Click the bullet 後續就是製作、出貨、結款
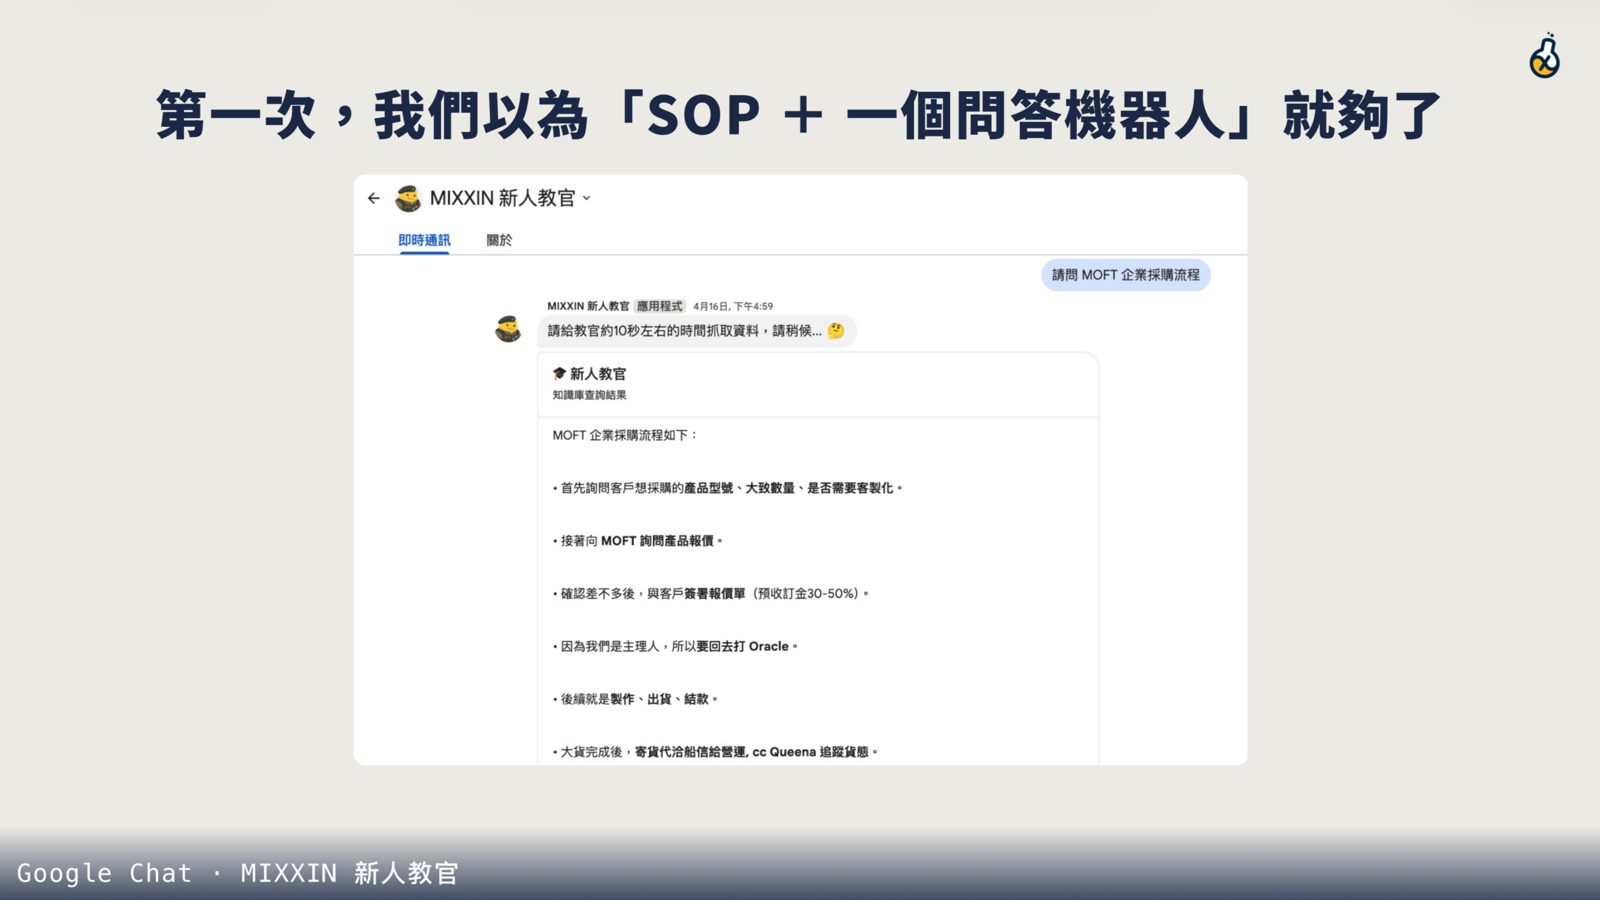 [635, 699]
